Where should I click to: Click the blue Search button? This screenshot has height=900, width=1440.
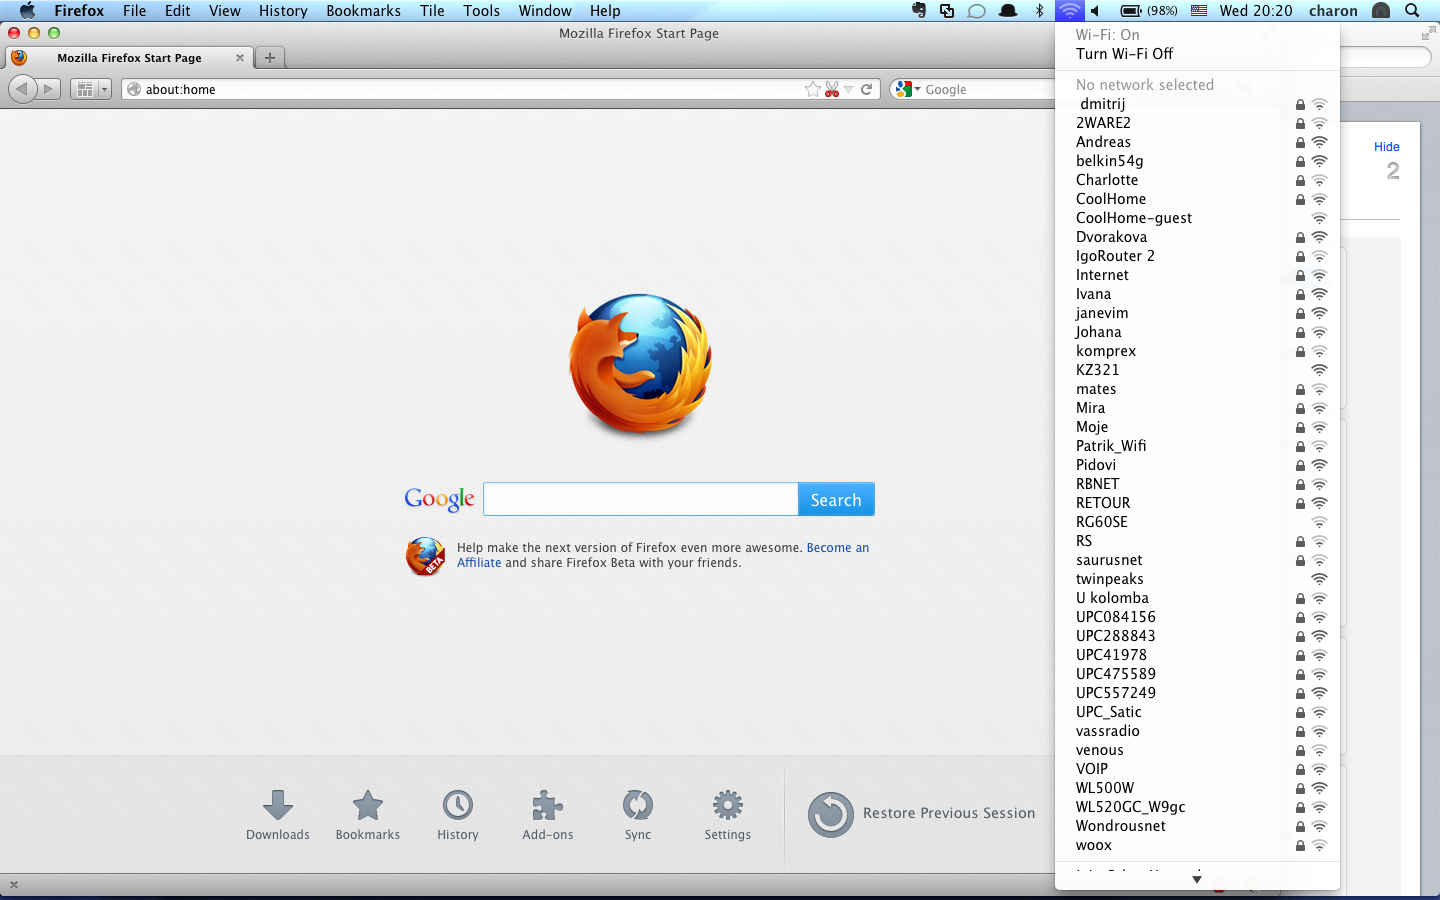(835, 500)
